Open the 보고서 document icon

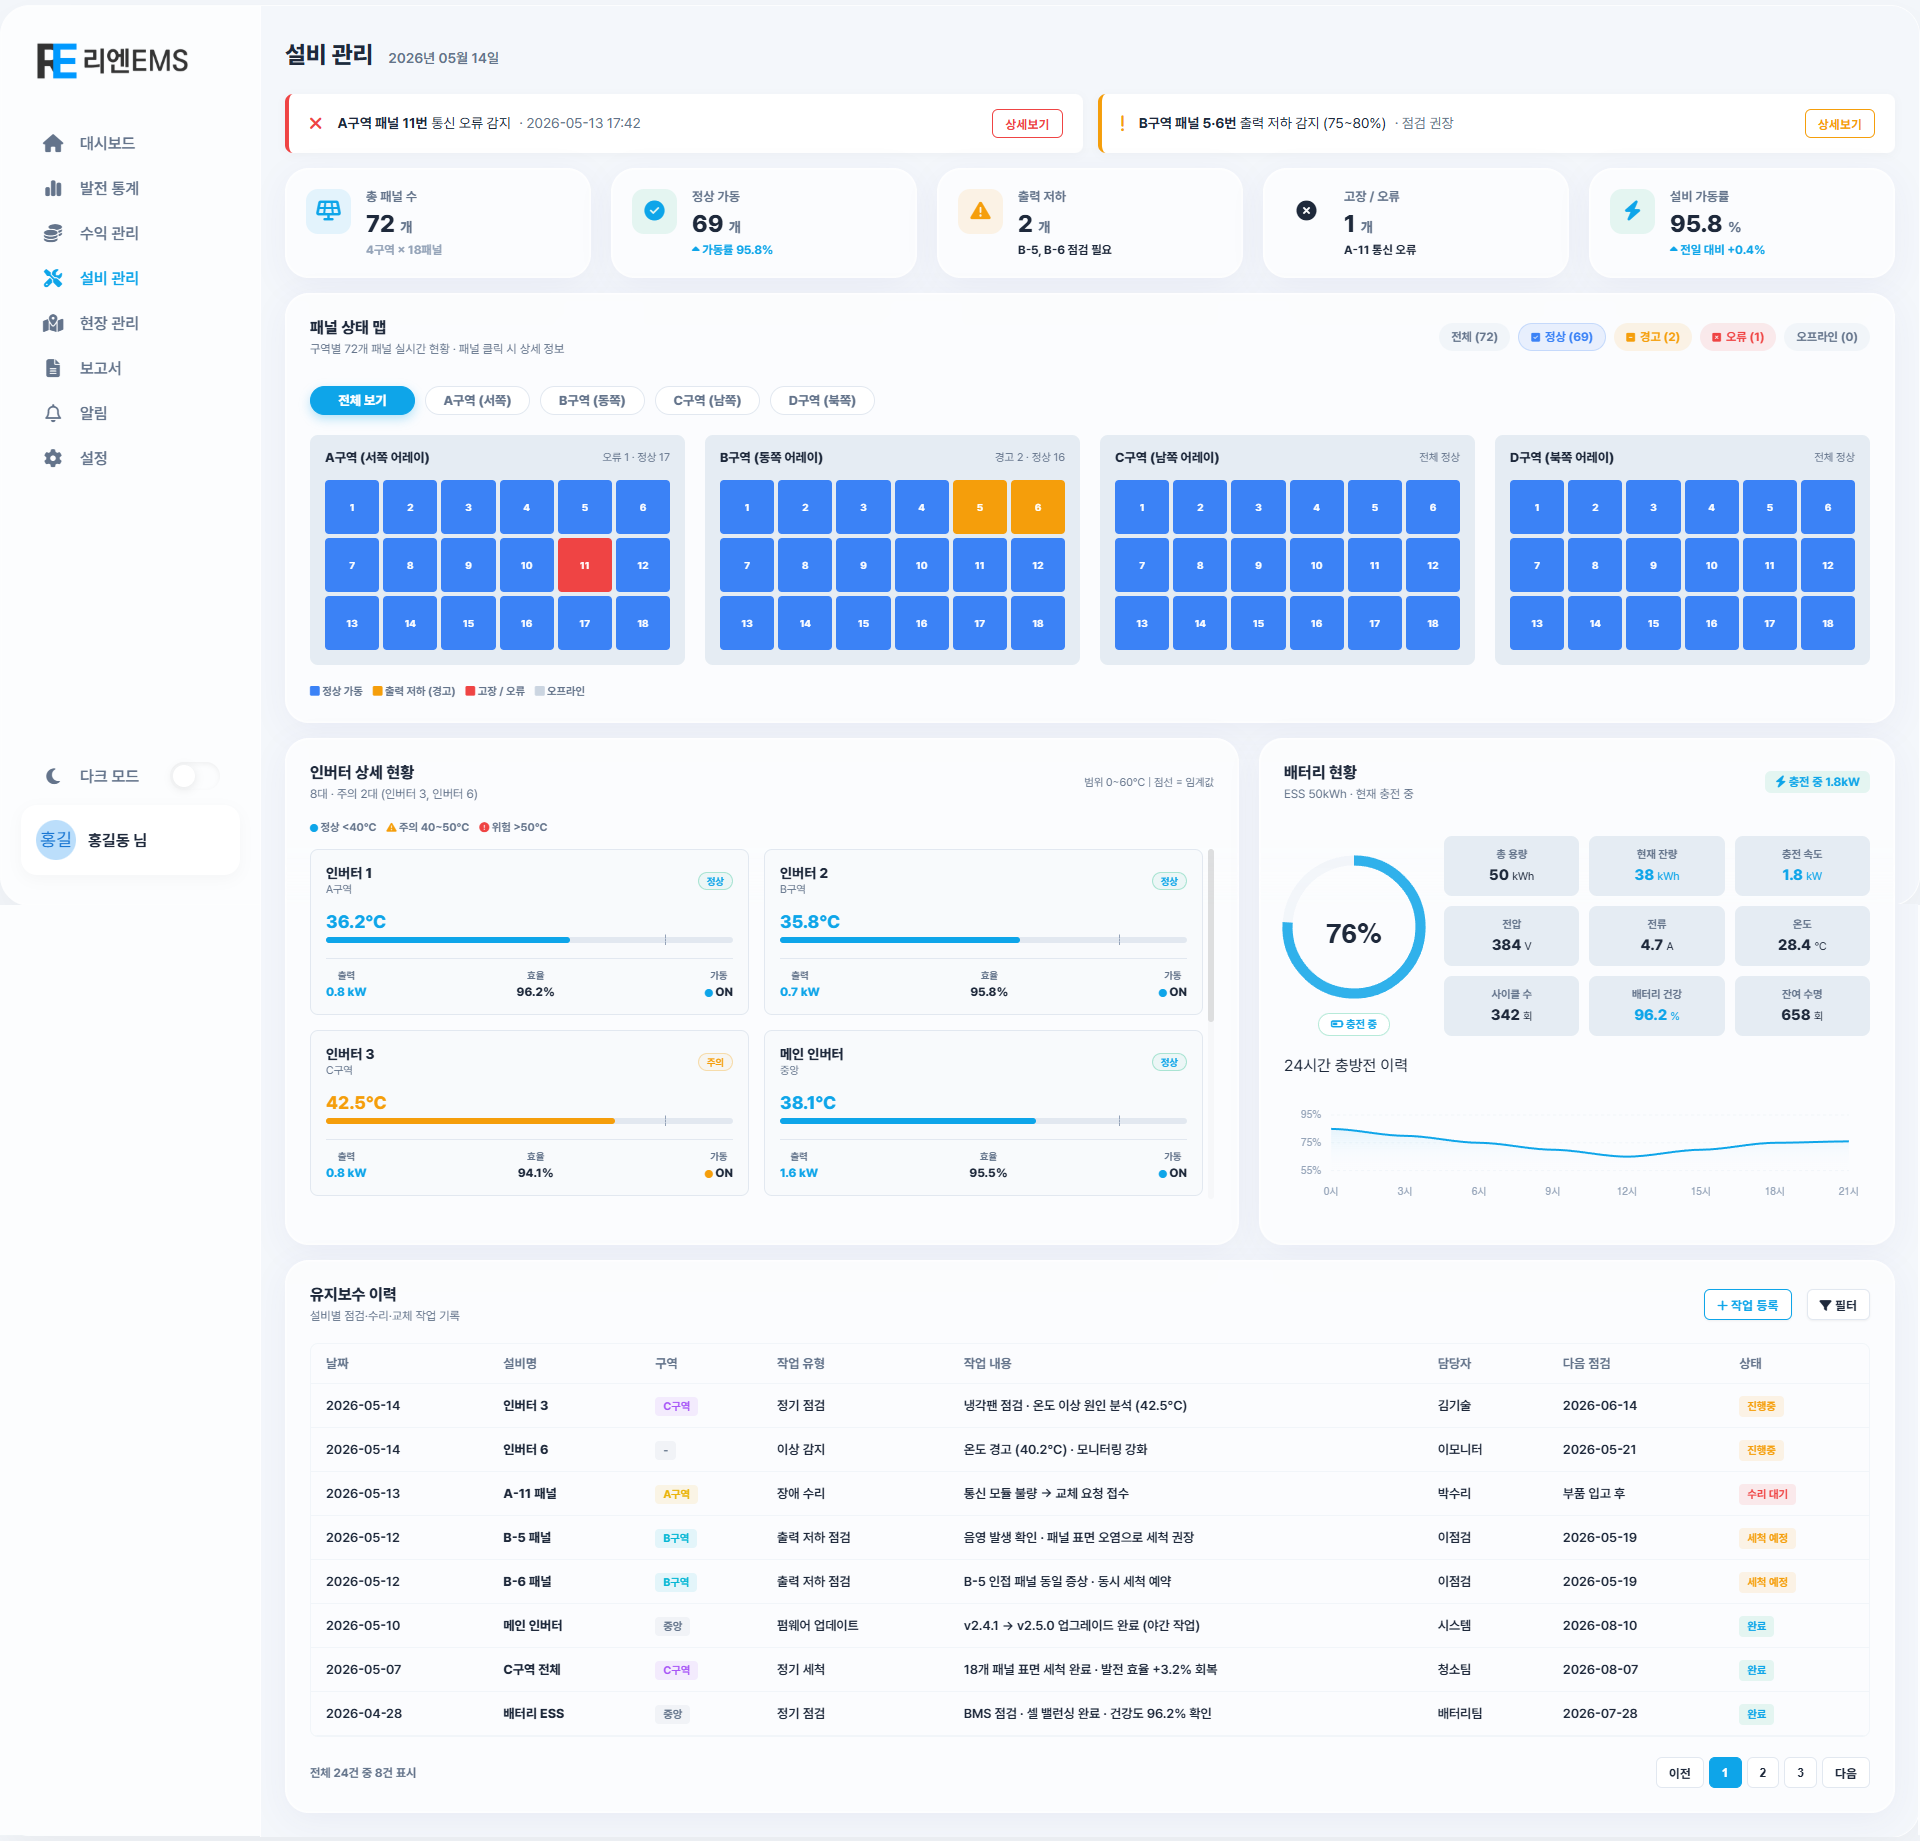coord(53,368)
